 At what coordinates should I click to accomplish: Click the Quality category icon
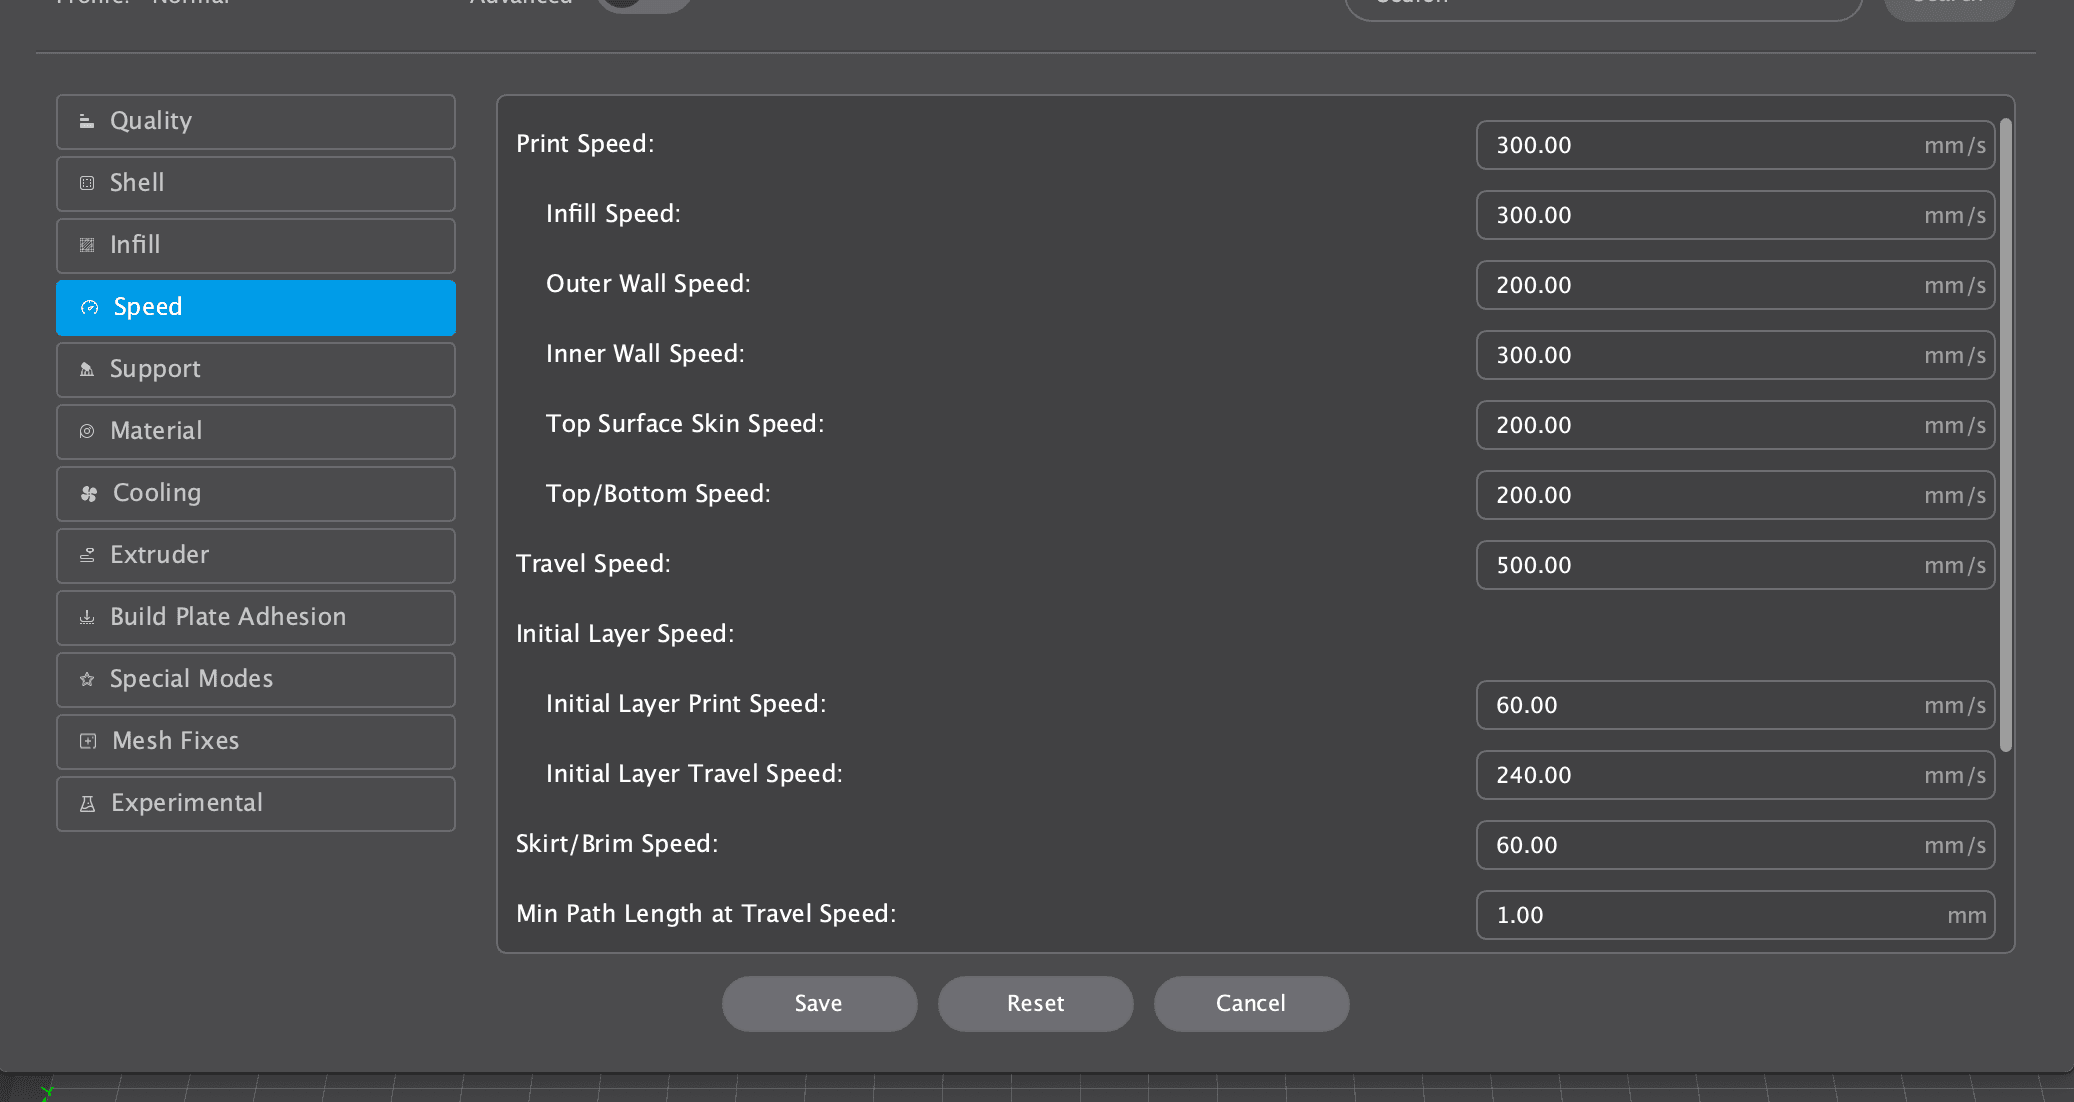[x=87, y=122]
